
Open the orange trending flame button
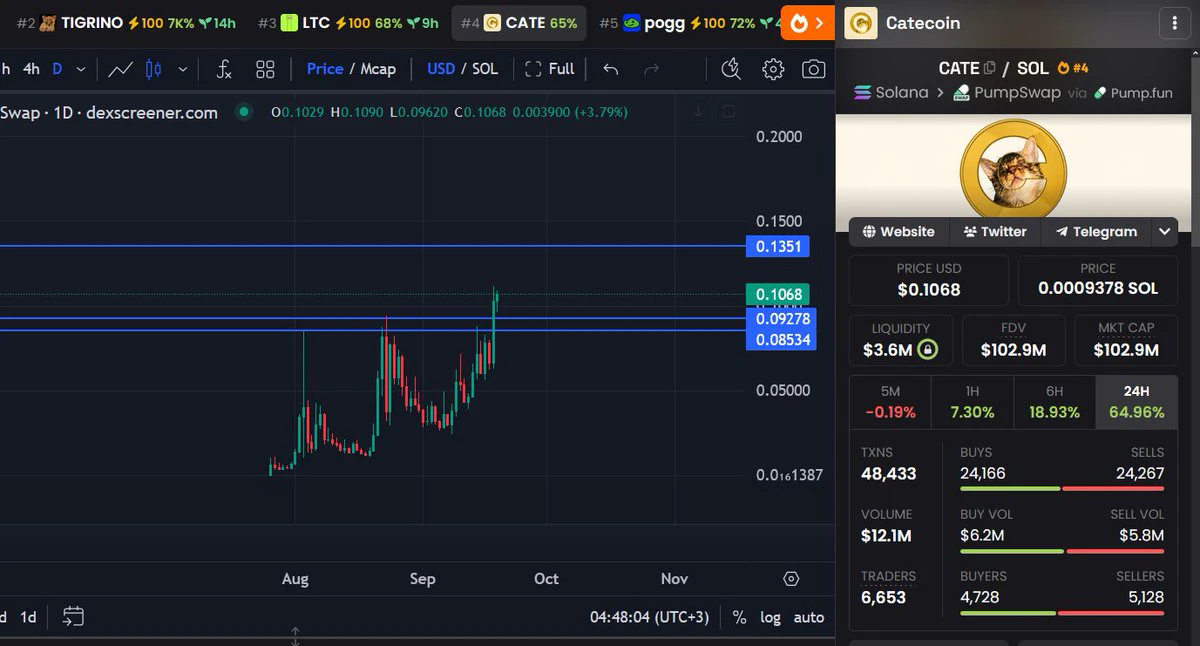point(808,22)
